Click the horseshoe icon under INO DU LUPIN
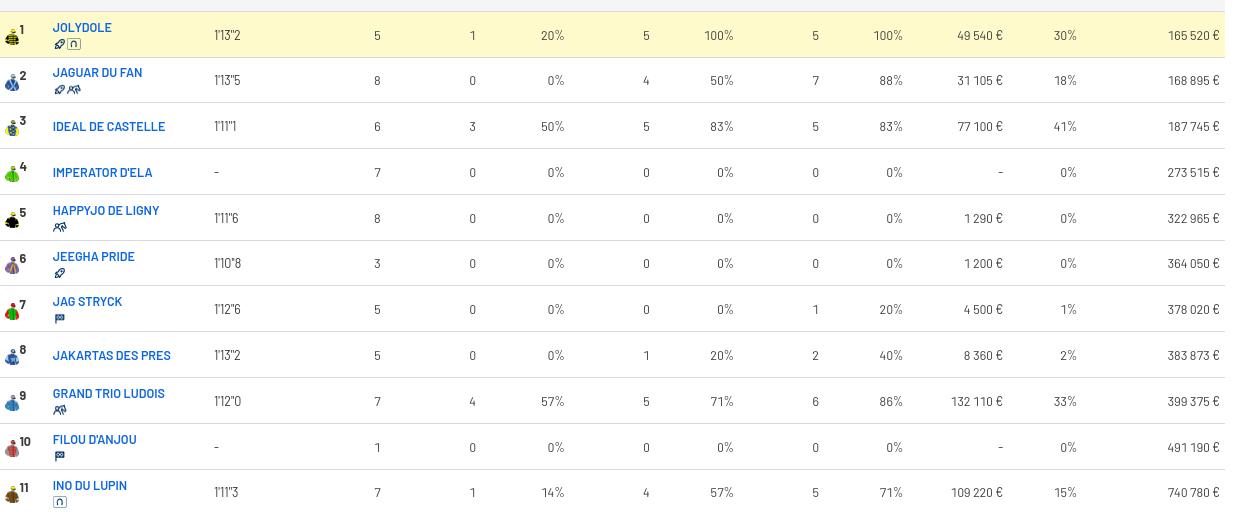The height and width of the screenshot is (512, 1236). (60, 502)
